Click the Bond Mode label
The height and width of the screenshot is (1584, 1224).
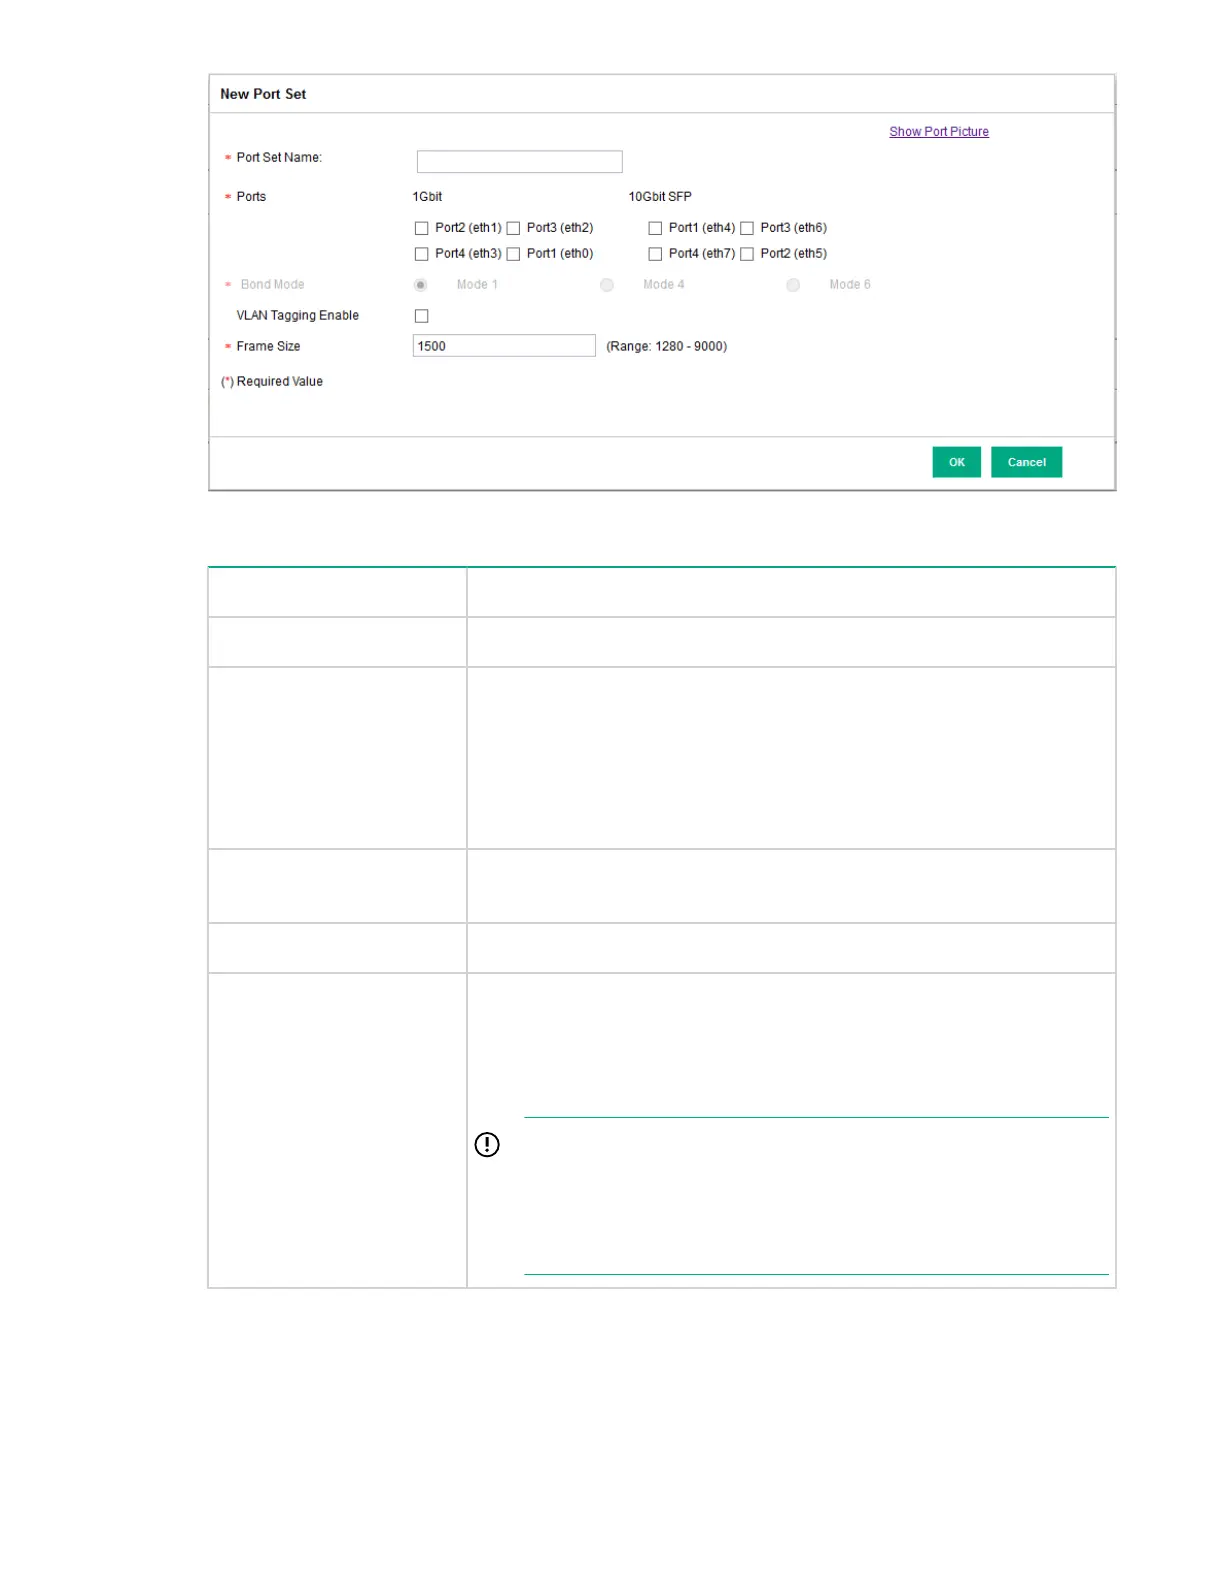(x=272, y=285)
